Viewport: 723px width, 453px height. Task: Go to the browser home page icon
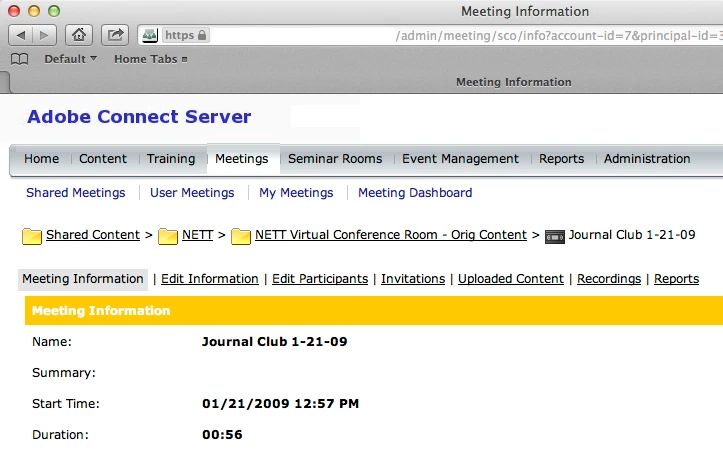pos(79,35)
